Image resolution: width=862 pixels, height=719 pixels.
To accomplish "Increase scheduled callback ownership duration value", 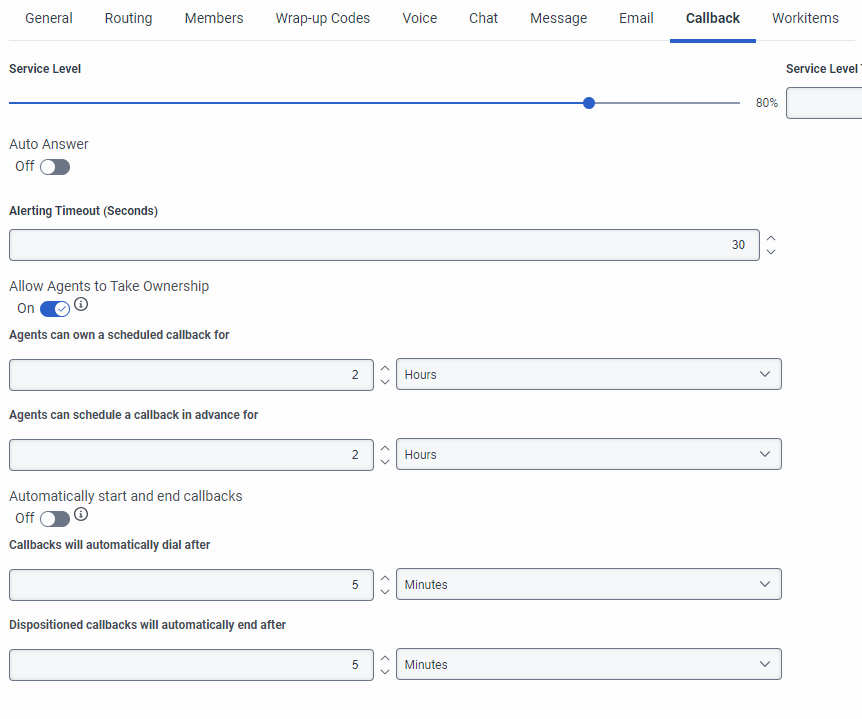I will 385,367.
